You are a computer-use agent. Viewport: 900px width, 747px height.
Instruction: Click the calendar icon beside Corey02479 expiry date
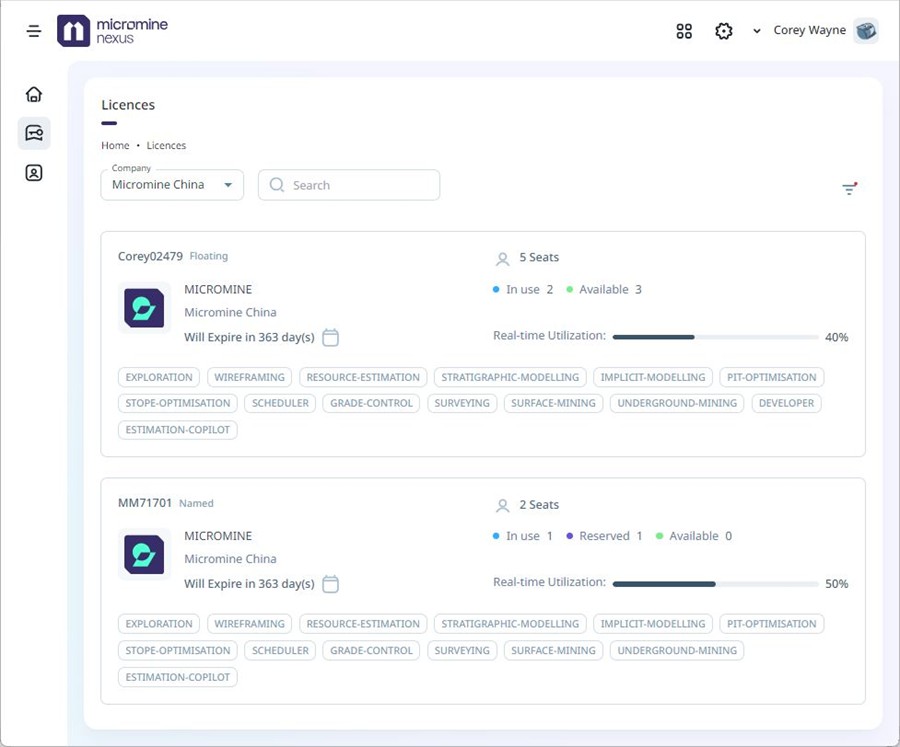(x=331, y=338)
